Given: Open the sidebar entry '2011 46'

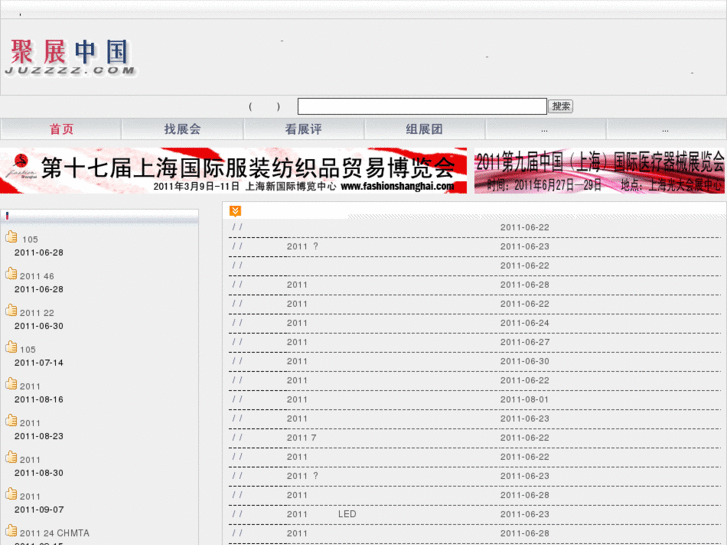Looking at the screenshot, I should point(37,276).
